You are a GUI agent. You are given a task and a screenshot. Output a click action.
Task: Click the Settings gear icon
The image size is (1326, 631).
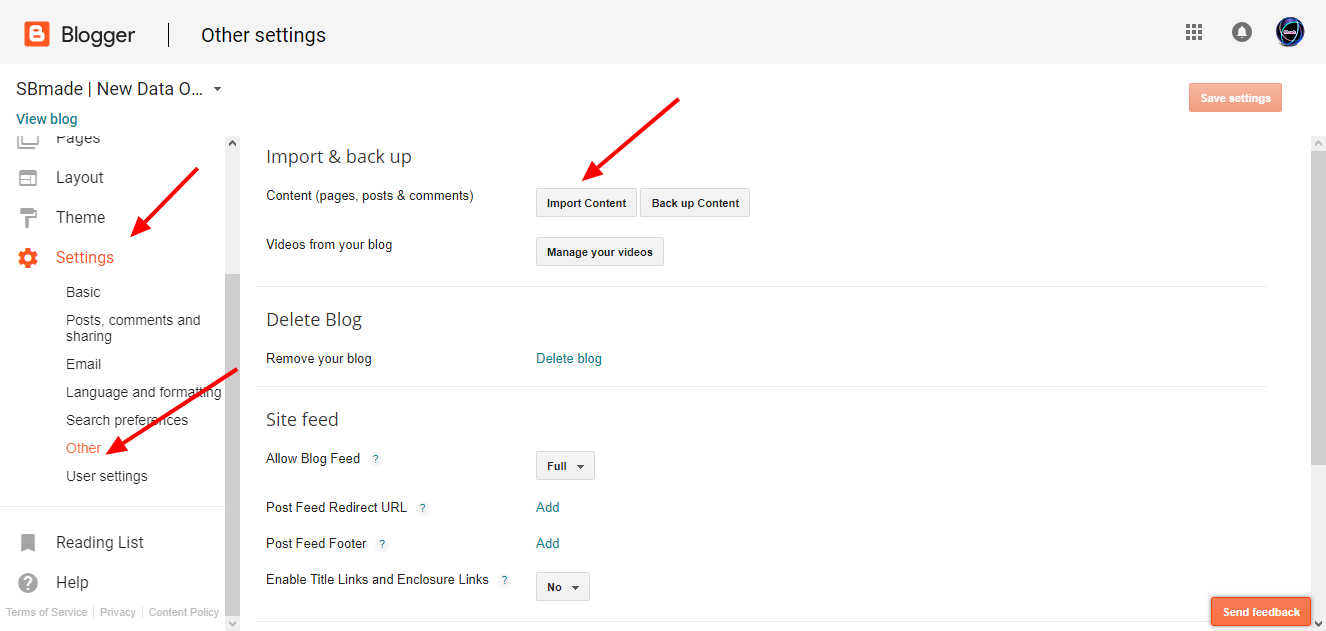28,258
